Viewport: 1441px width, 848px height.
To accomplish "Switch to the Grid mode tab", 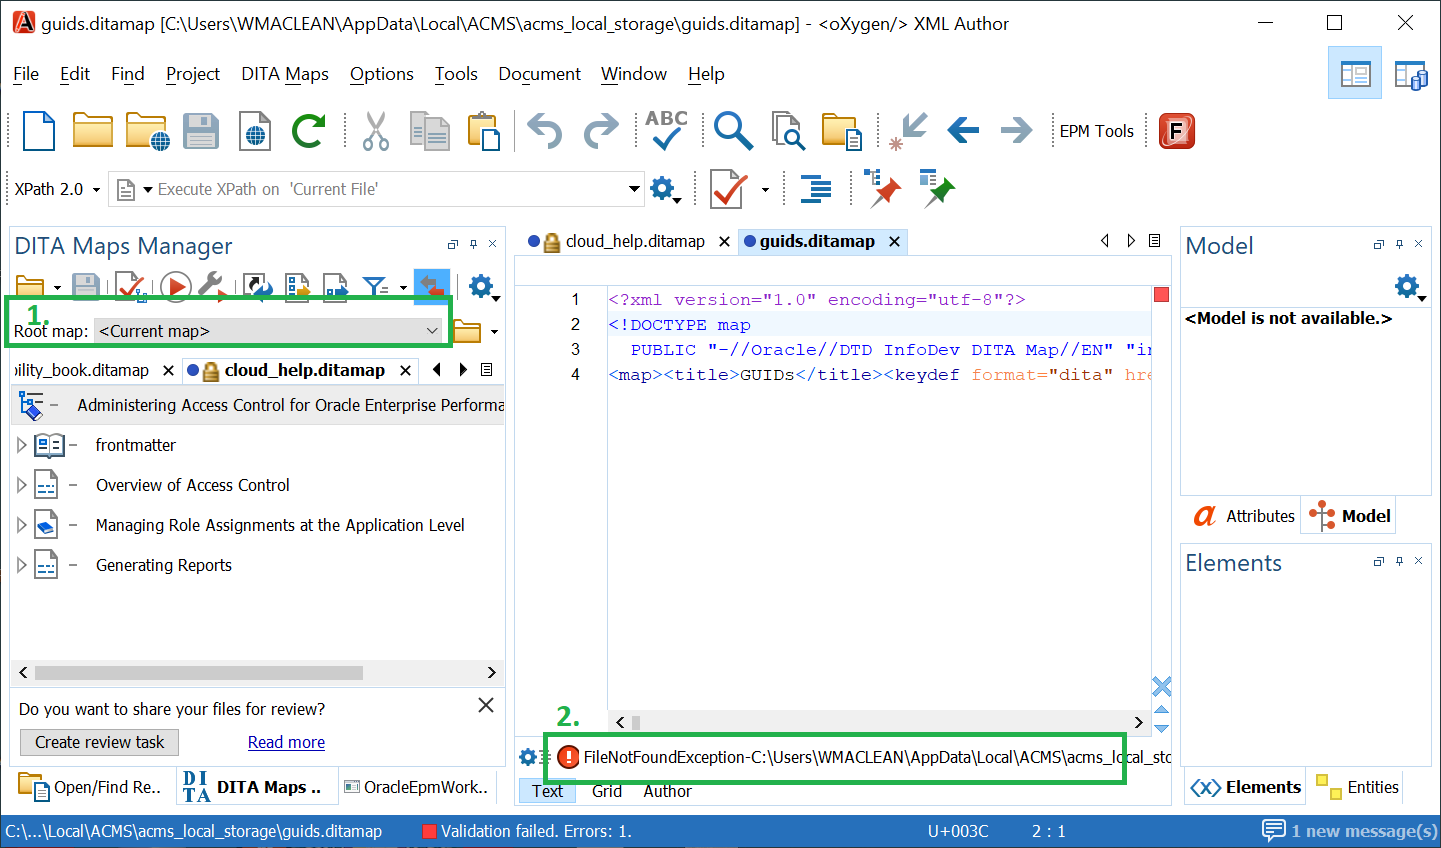I will 607,791.
